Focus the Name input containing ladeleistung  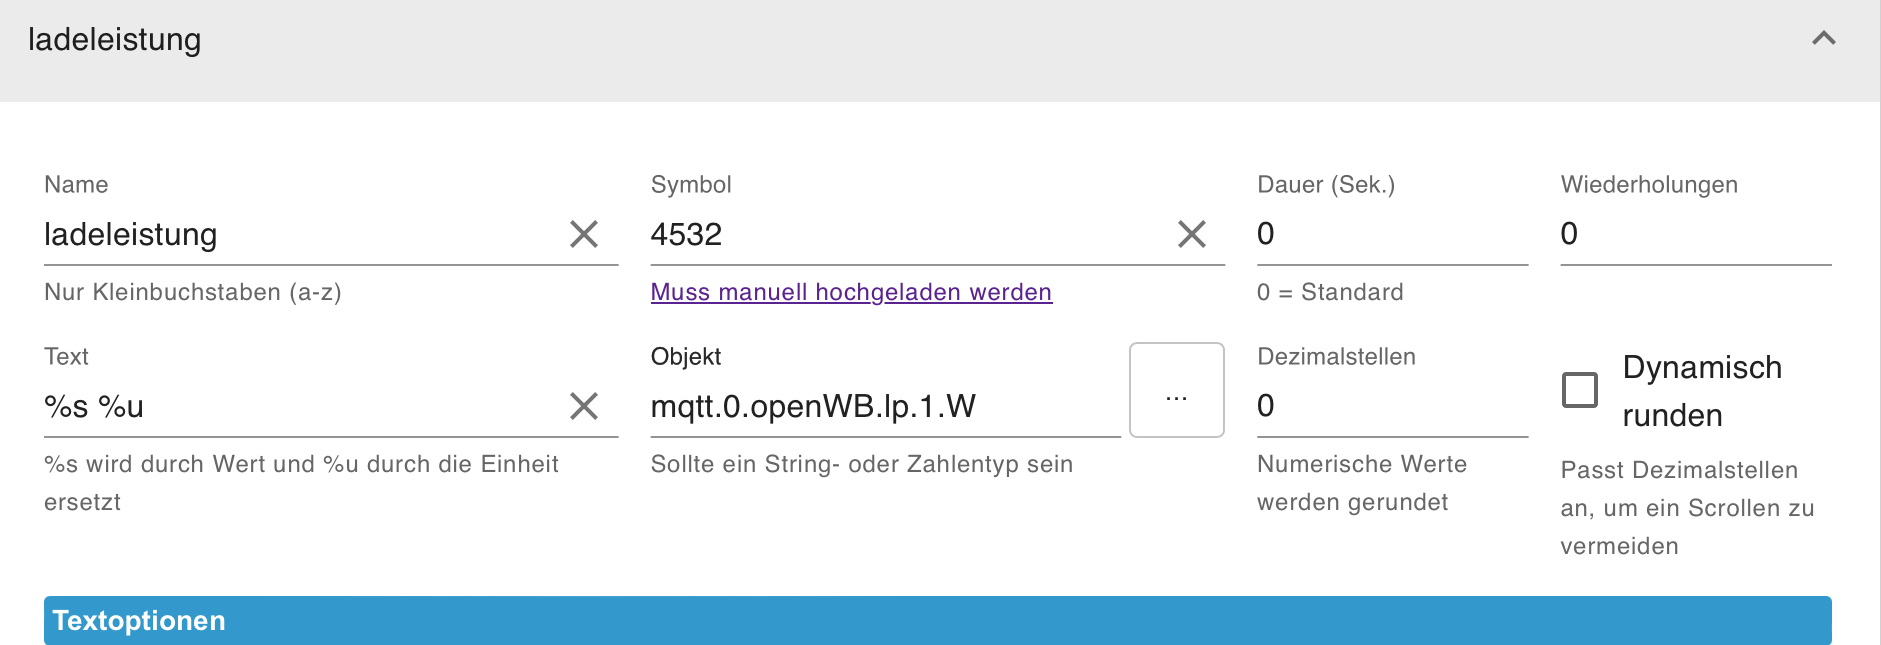(300, 235)
